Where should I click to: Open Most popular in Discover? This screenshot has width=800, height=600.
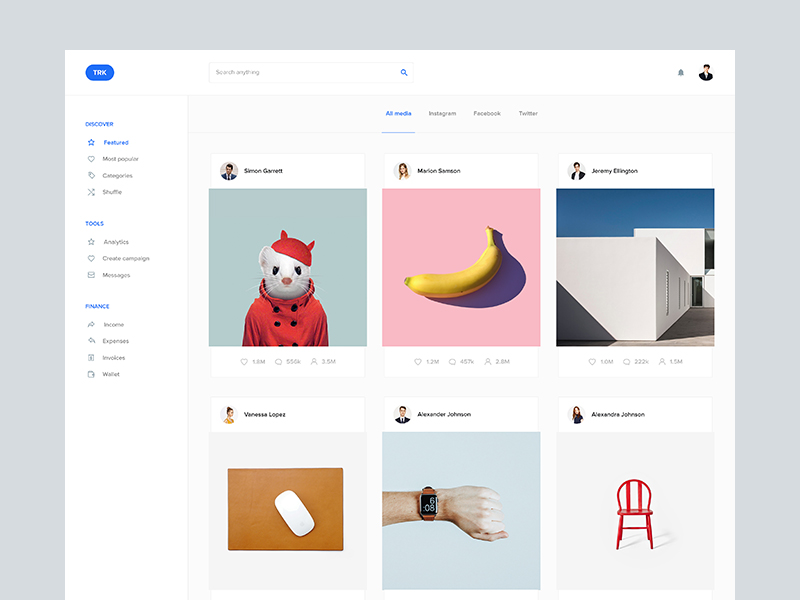120,159
